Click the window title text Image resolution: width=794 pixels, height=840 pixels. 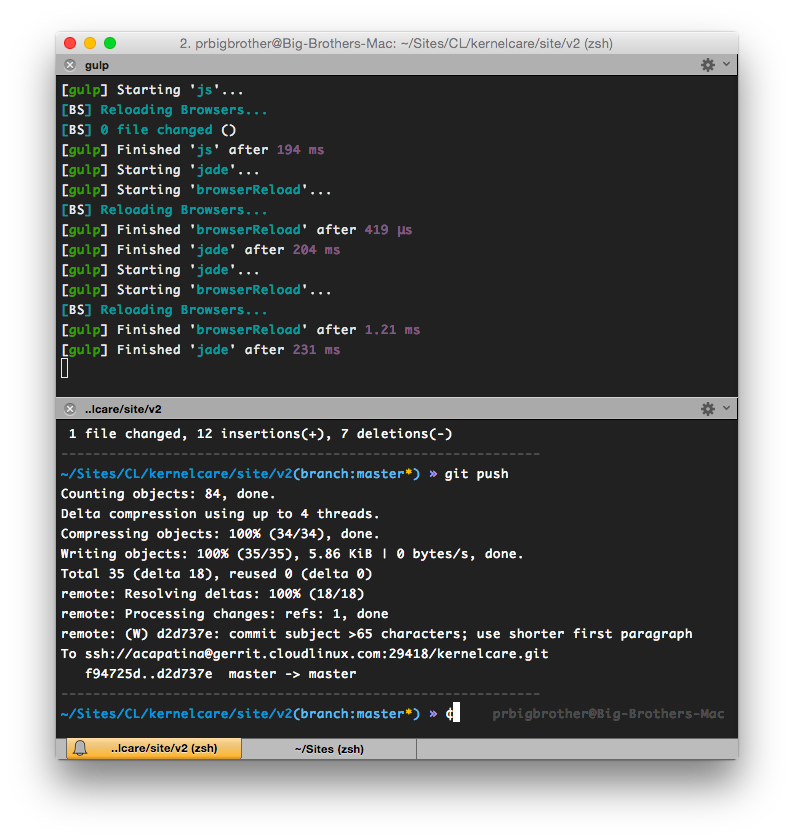tap(396, 43)
